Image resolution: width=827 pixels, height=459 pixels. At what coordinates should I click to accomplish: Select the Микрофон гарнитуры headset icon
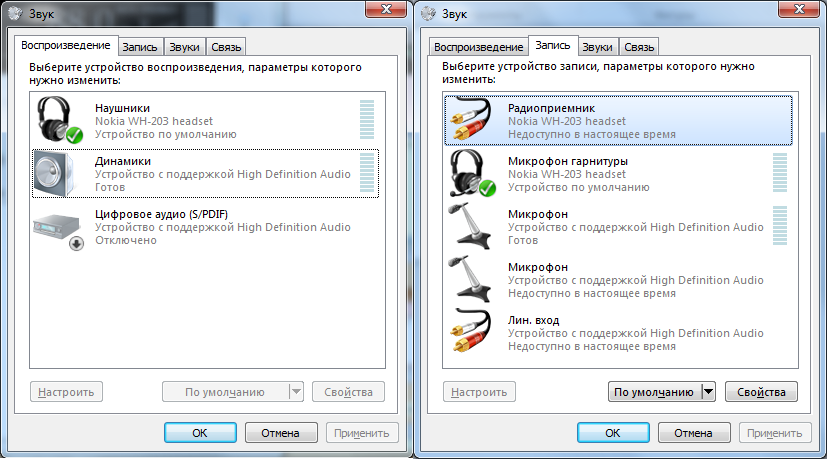click(x=473, y=173)
